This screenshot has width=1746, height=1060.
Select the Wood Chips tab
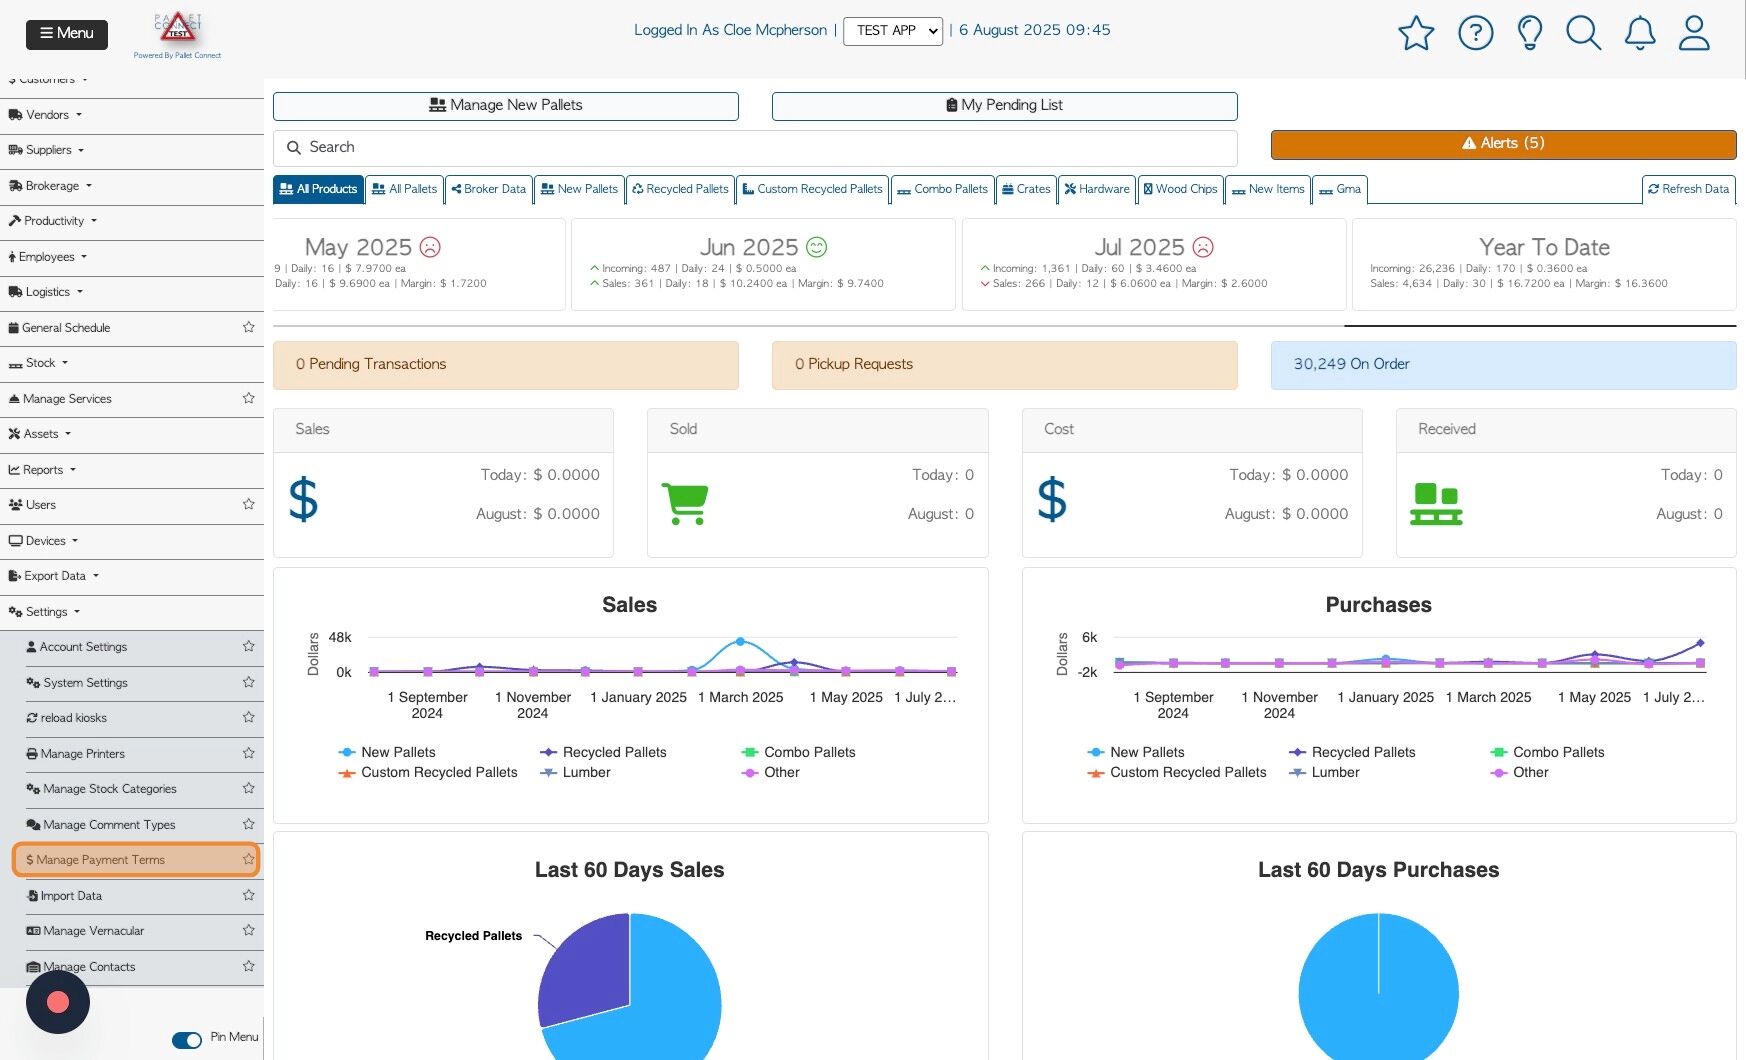(x=1180, y=189)
